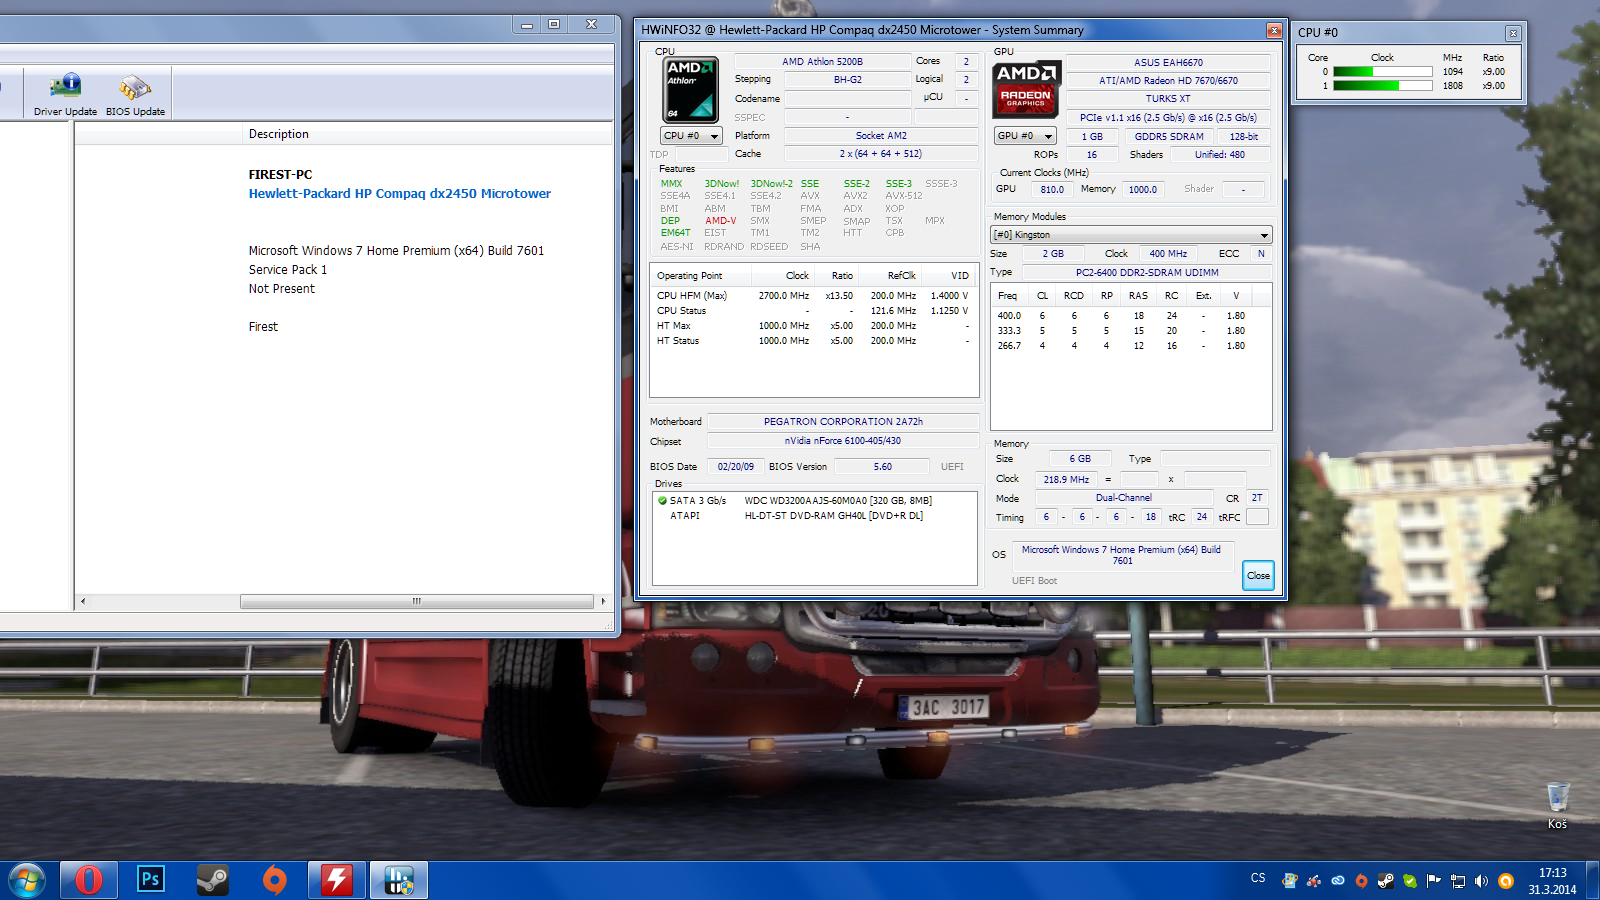Click the AMD Radeon Graphics logo
The width and height of the screenshot is (1600, 900).
click(x=1025, y=90)
